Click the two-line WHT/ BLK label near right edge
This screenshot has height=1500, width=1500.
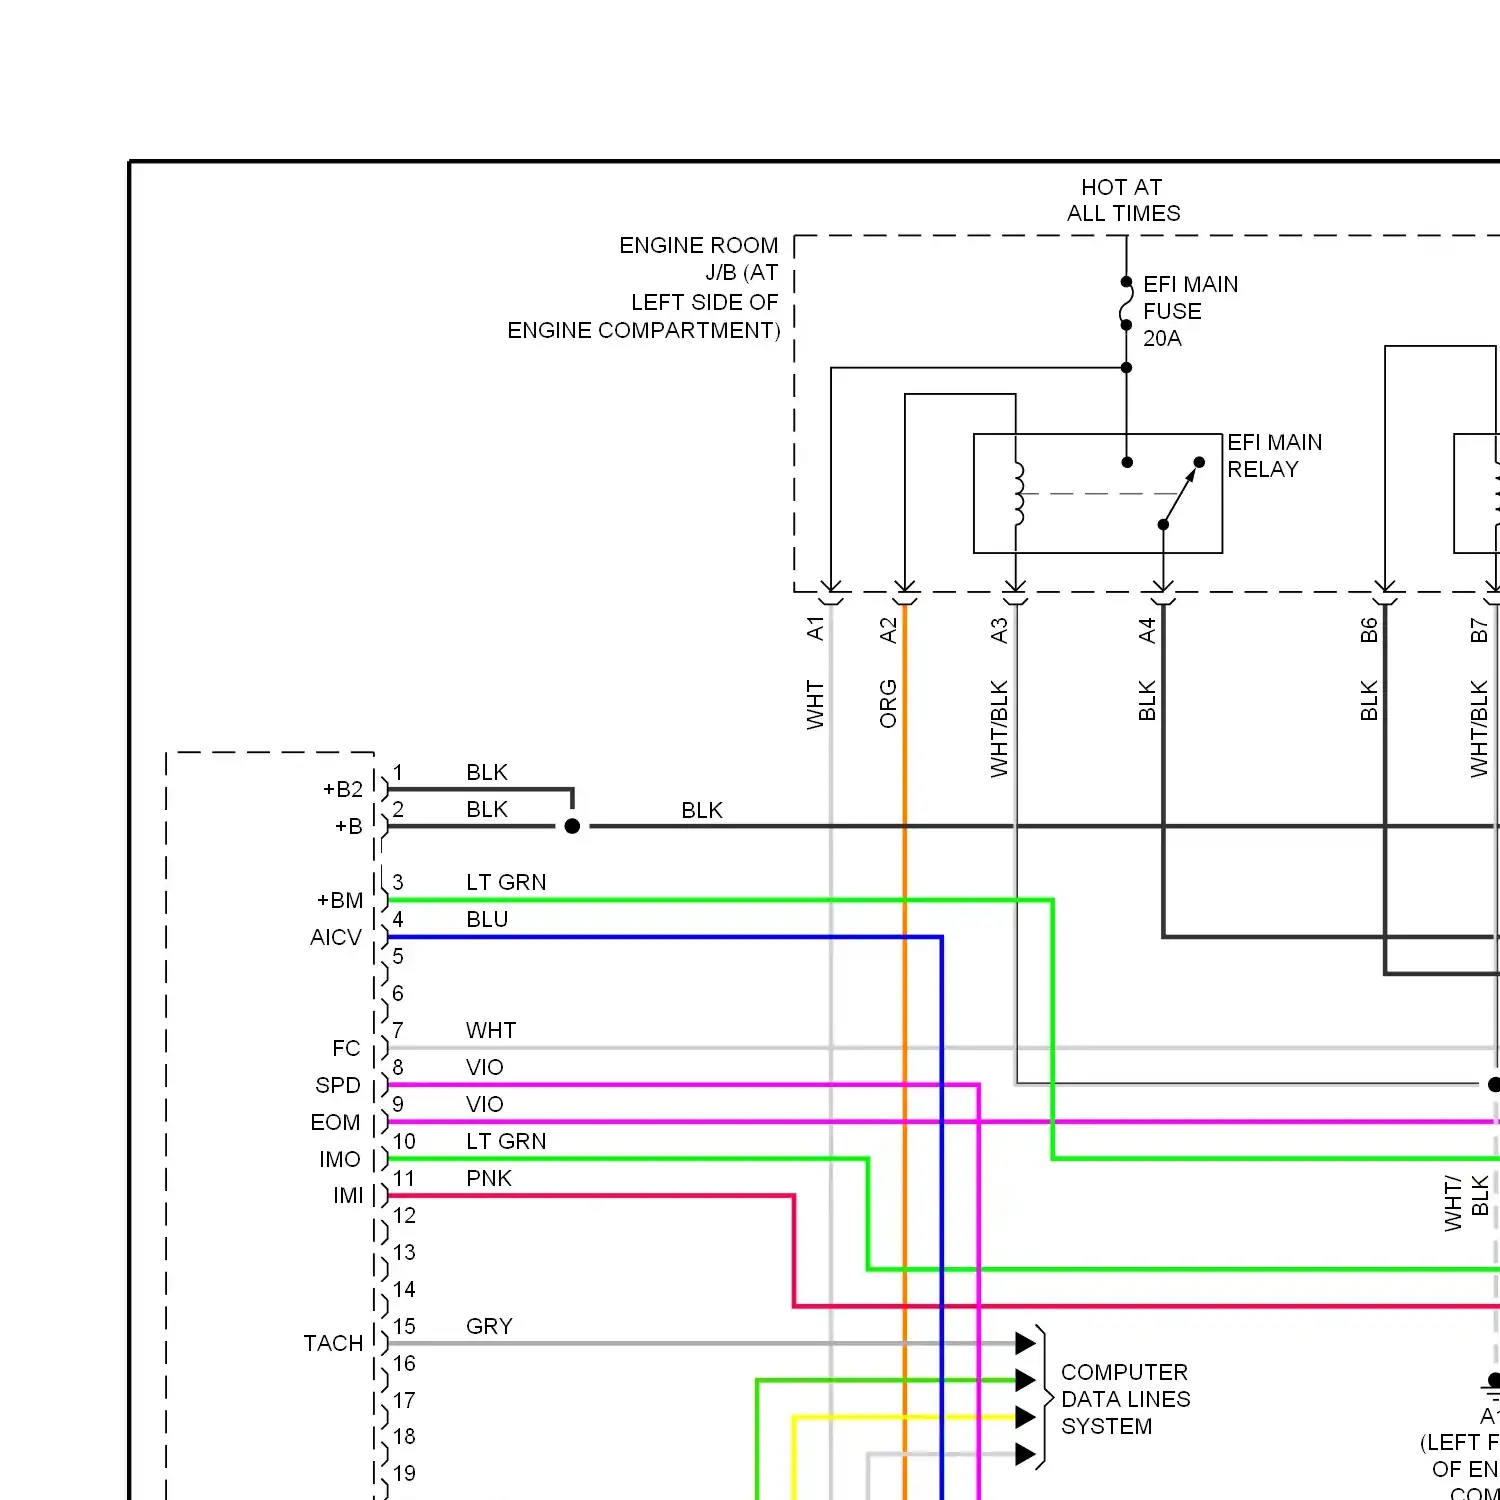(x=1466, y=1203)
